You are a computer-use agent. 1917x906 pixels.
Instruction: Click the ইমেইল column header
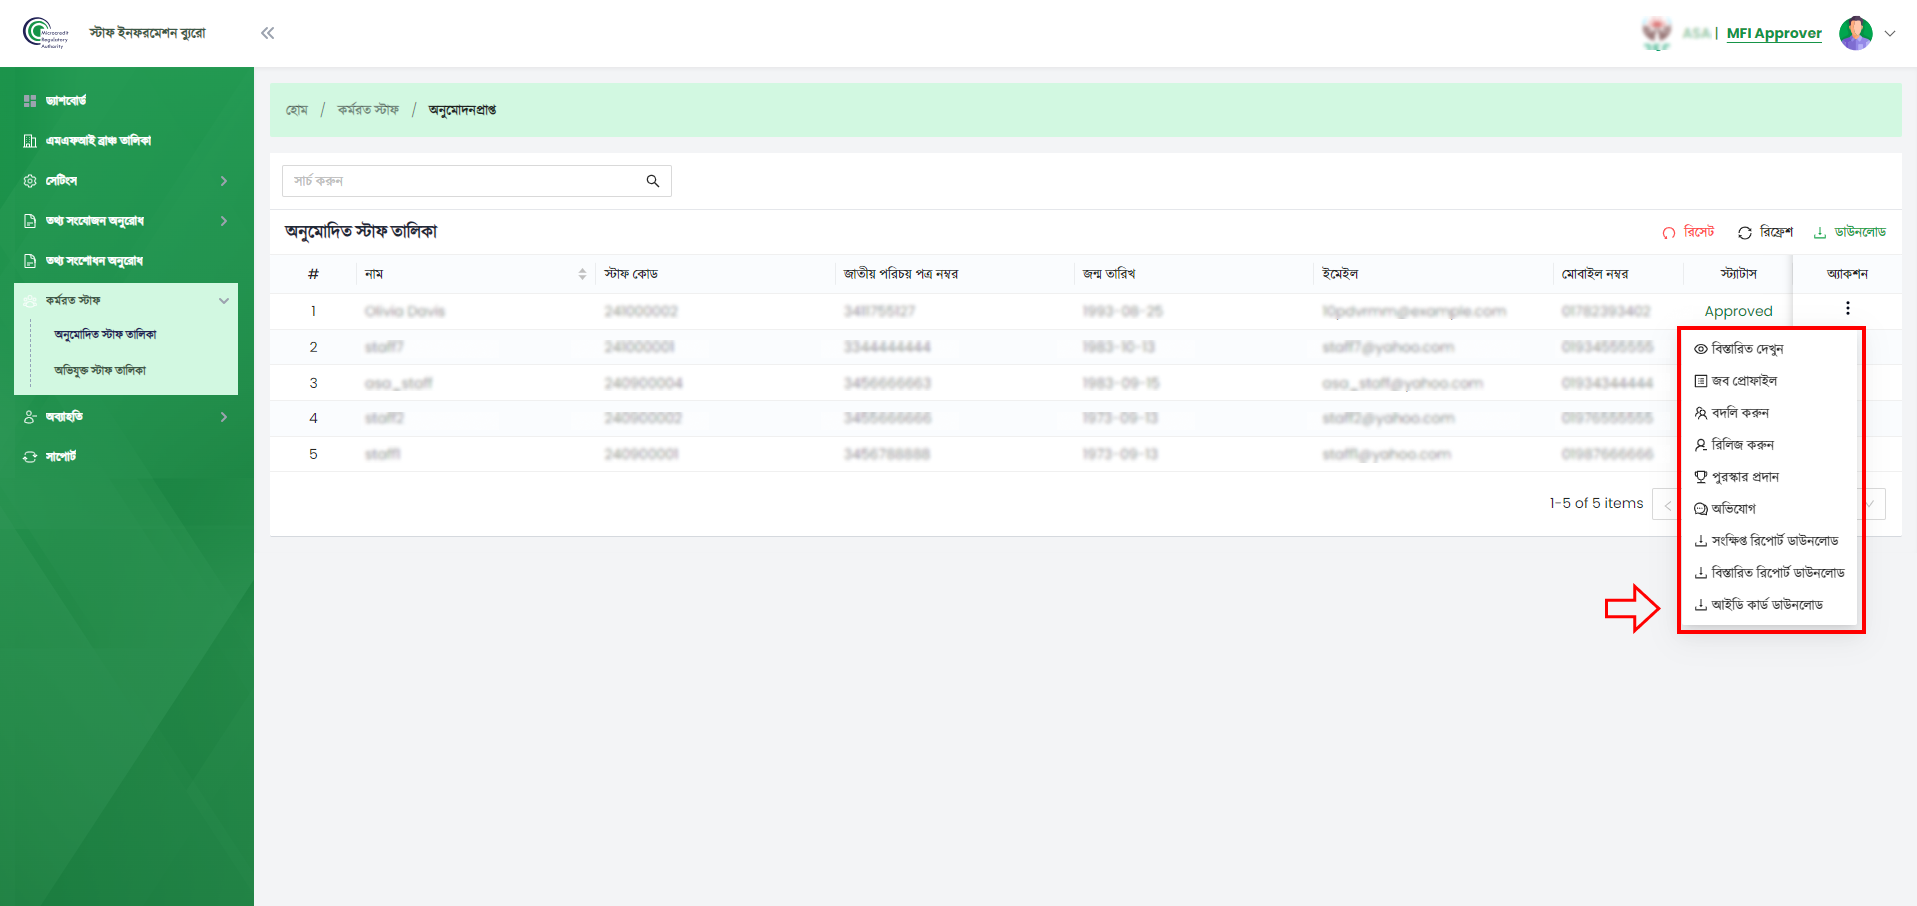tap(1340, 274)
